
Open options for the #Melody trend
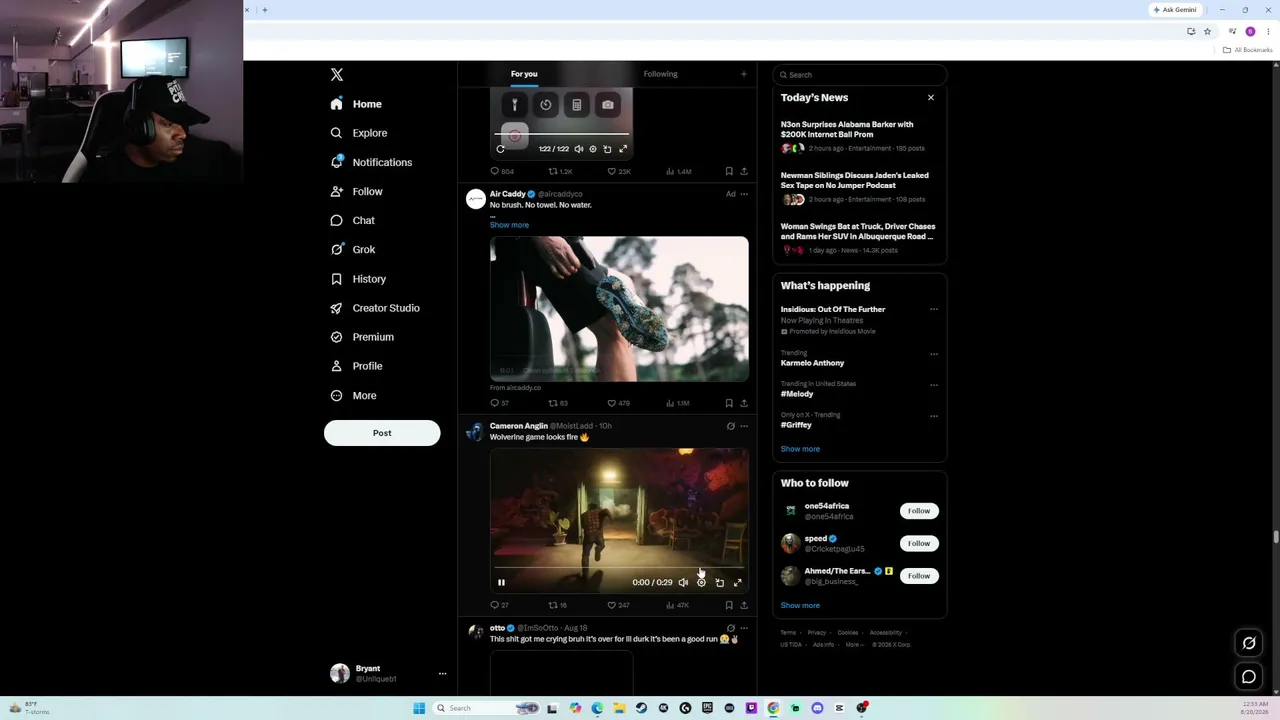pyautogui.click(x=934, y=385)
